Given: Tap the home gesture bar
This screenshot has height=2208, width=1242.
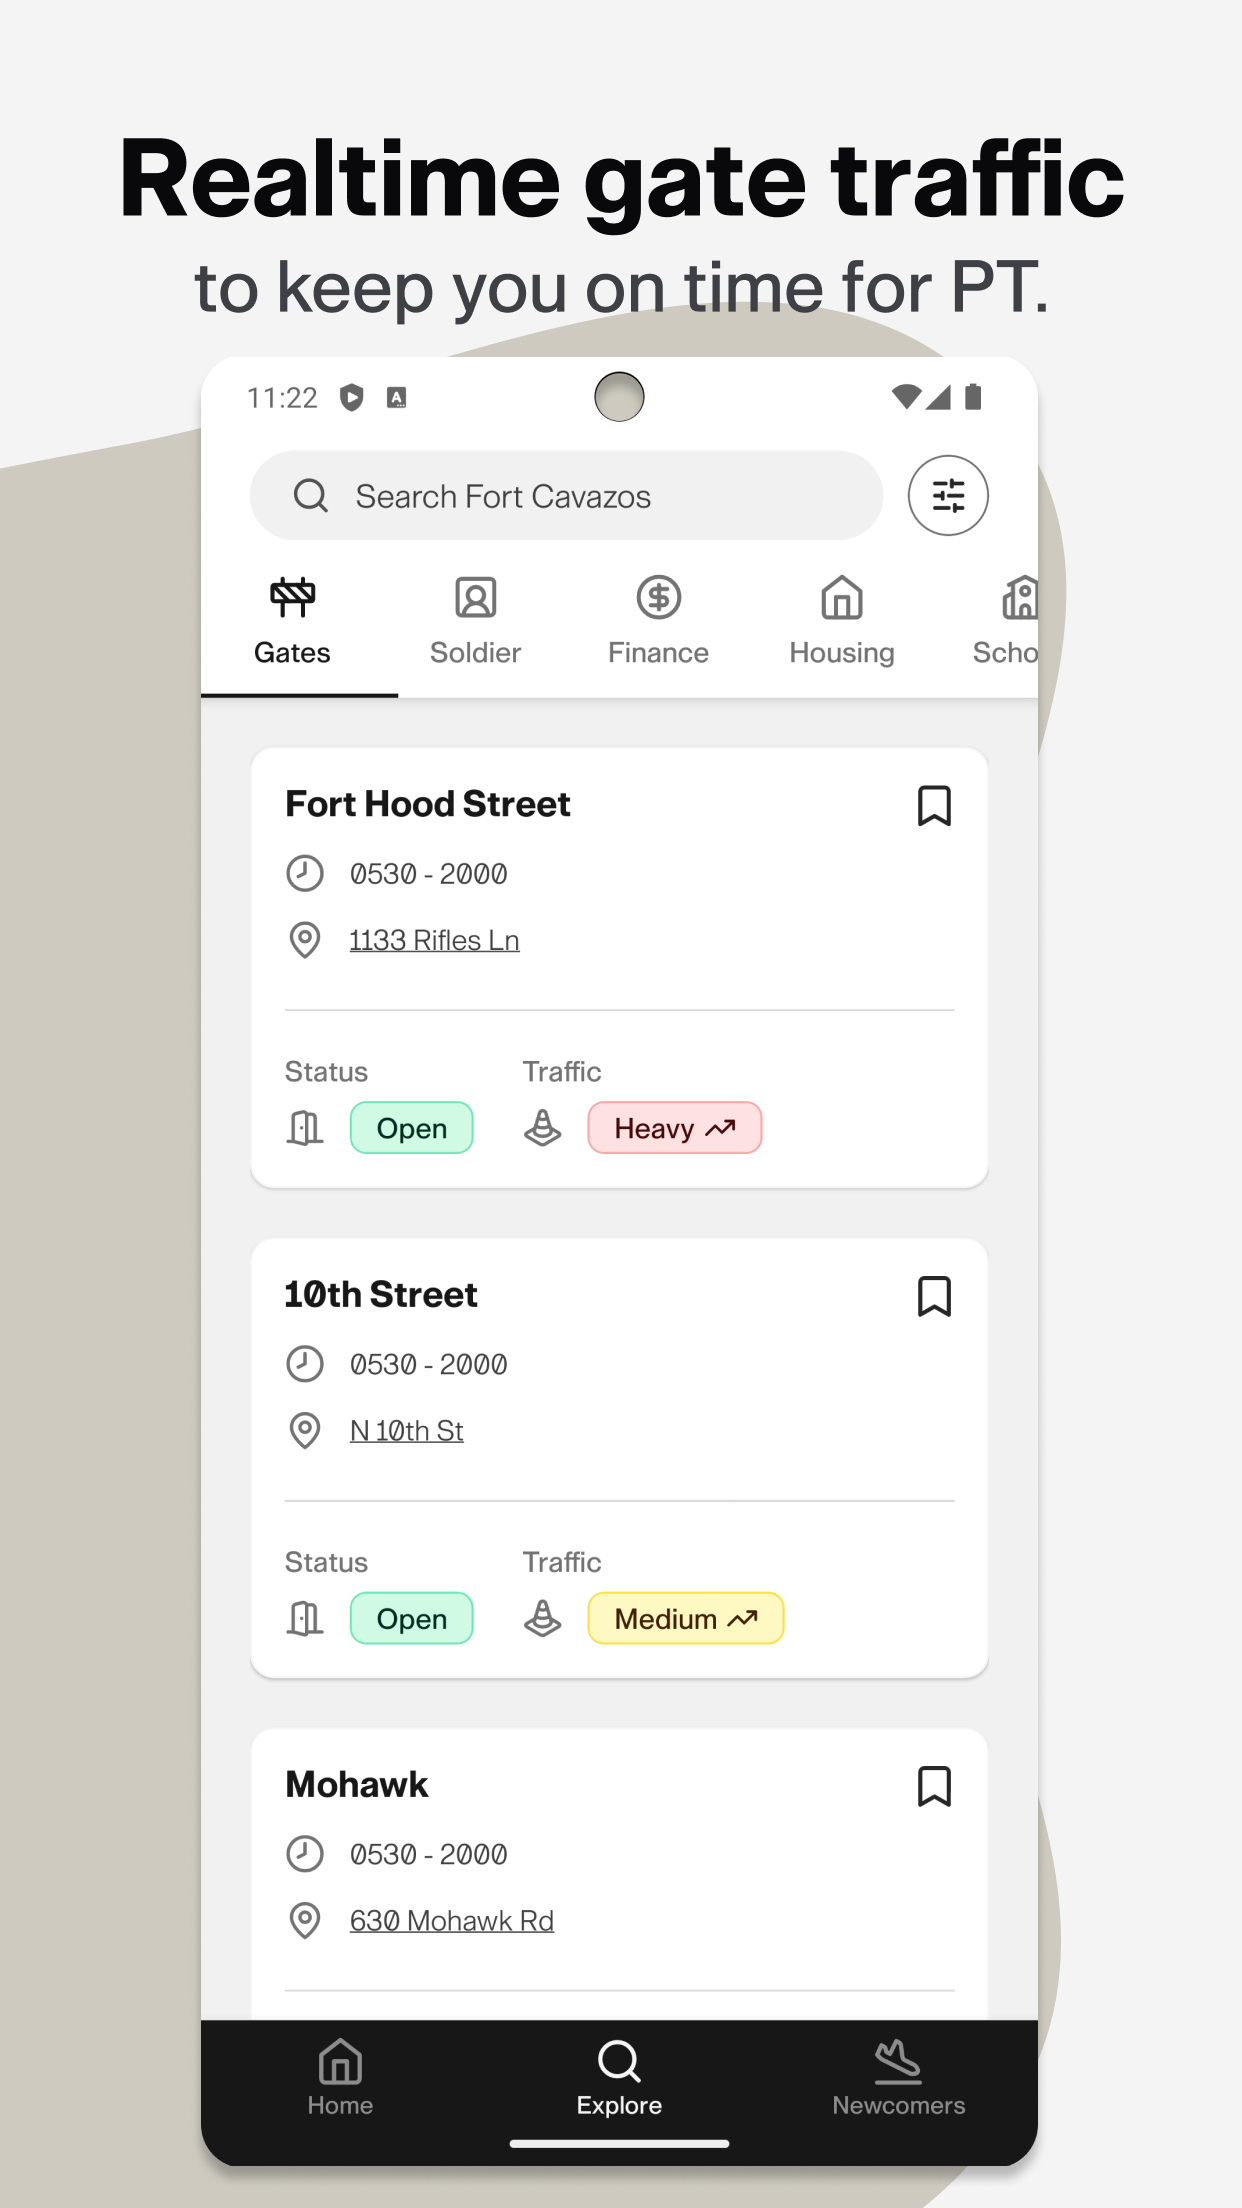Looking at the screenshot, I should point(619,2144).
